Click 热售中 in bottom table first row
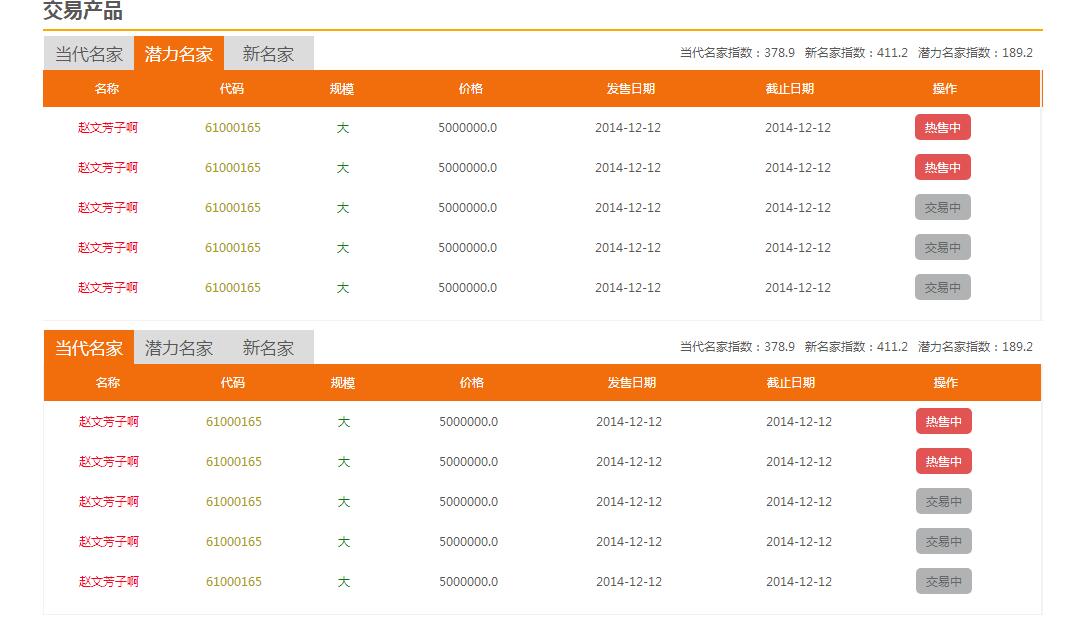Viewport: 1085px width, 624px height. tap(942, 421)
